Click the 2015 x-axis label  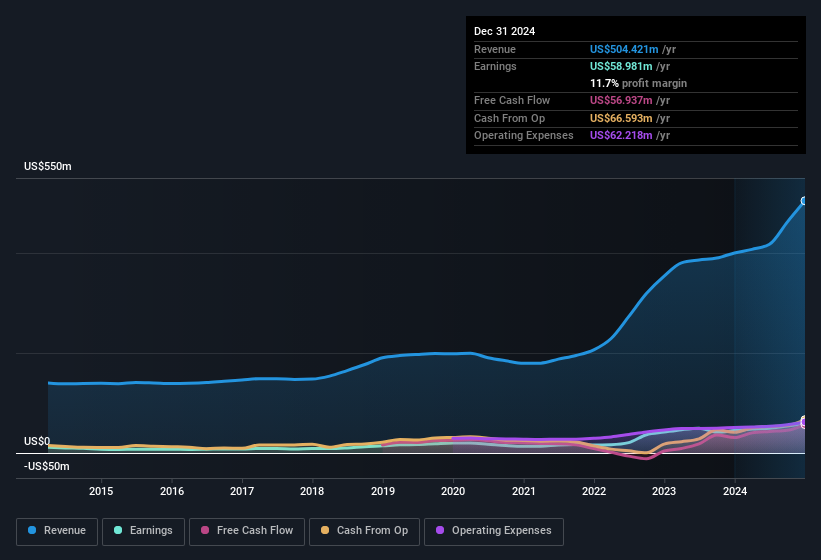[x=101, y=491]
